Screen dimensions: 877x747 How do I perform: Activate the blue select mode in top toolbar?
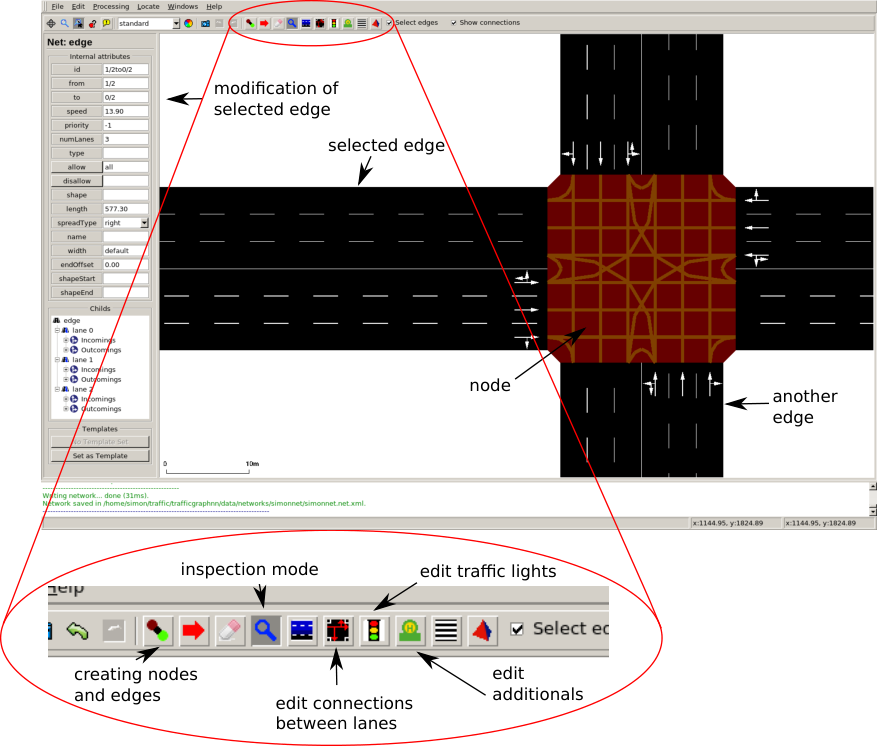click(x=306, y=23)
